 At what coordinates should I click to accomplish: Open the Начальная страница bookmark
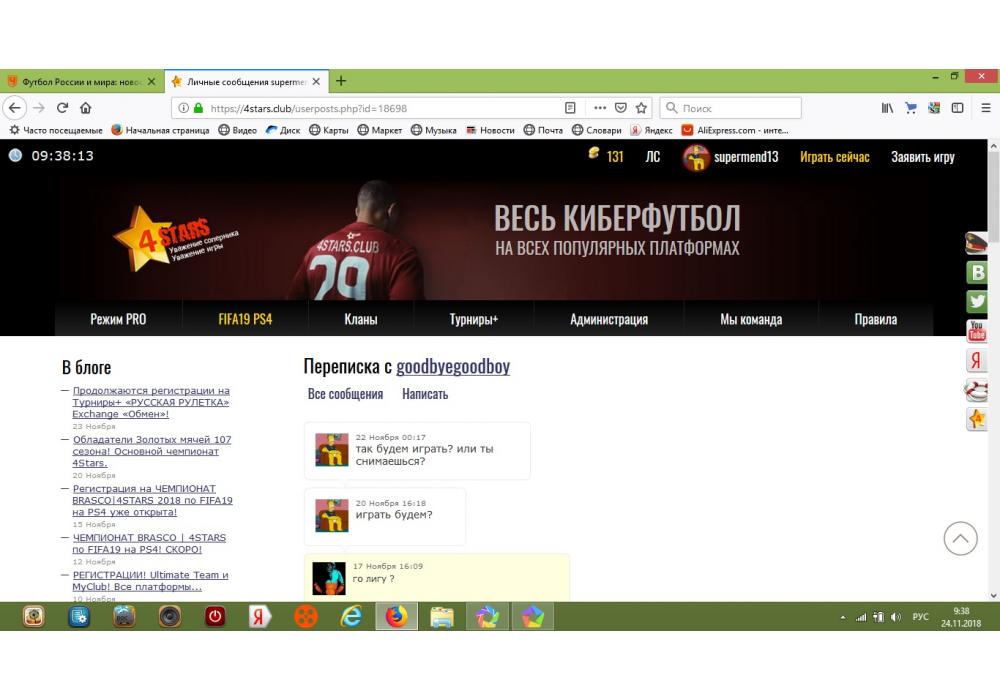pos(161,130)
